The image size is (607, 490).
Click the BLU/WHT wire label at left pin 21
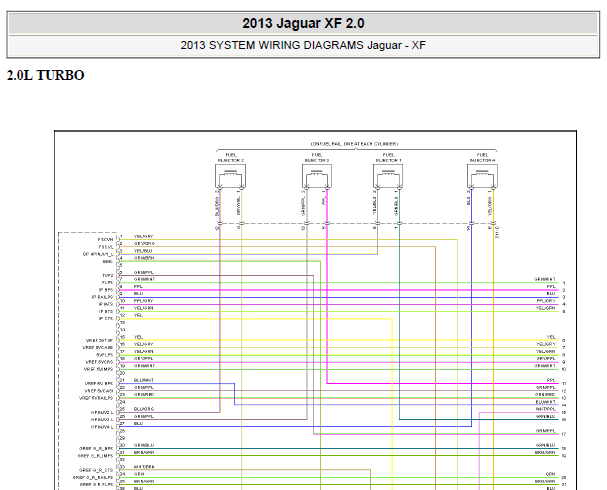[144, 380]
